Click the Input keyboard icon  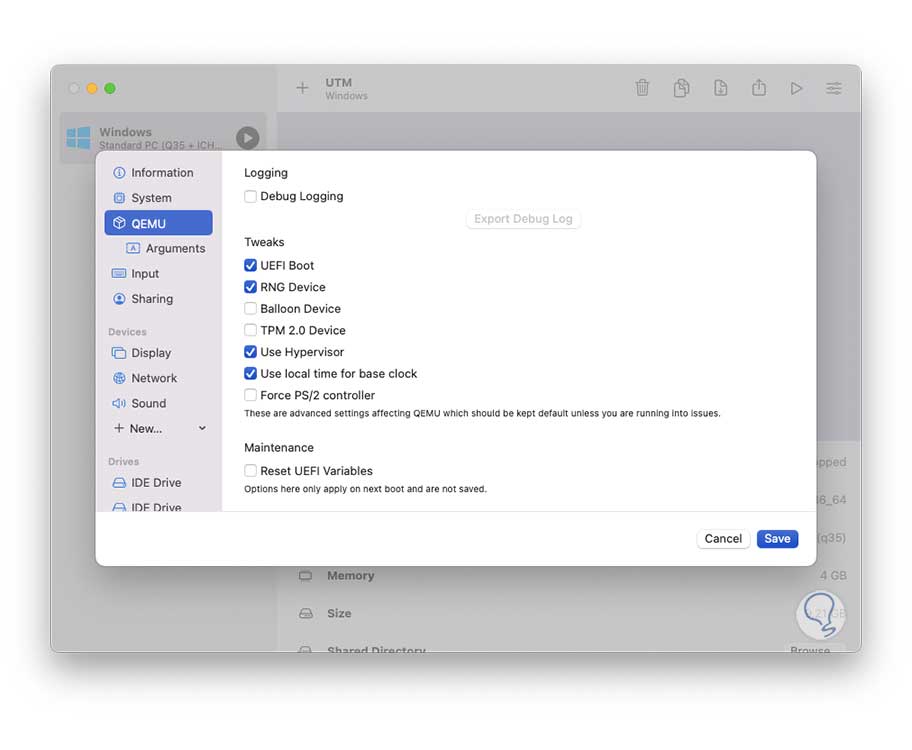click(x=119, y=273)
